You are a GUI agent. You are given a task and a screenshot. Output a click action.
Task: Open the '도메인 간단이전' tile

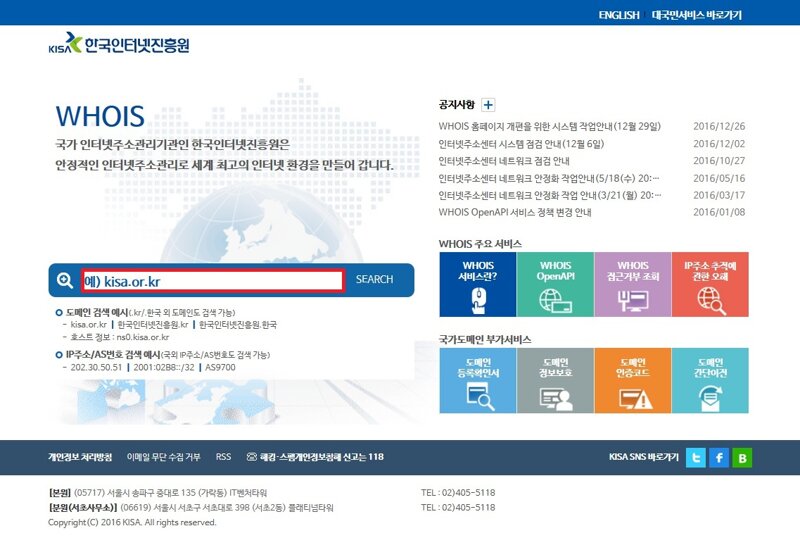tap(710, 381)
